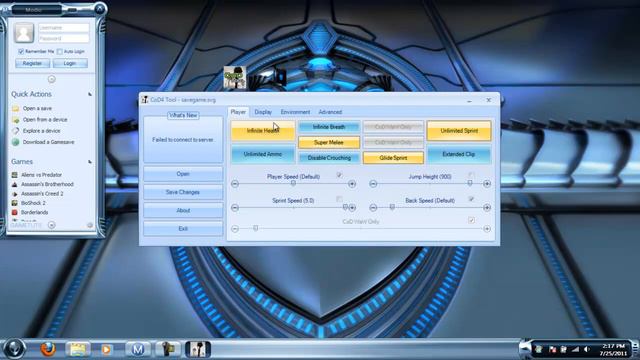Enable the Auto Login checkbox
Viewport: 640px width, 360px height.
pos(60,51)
